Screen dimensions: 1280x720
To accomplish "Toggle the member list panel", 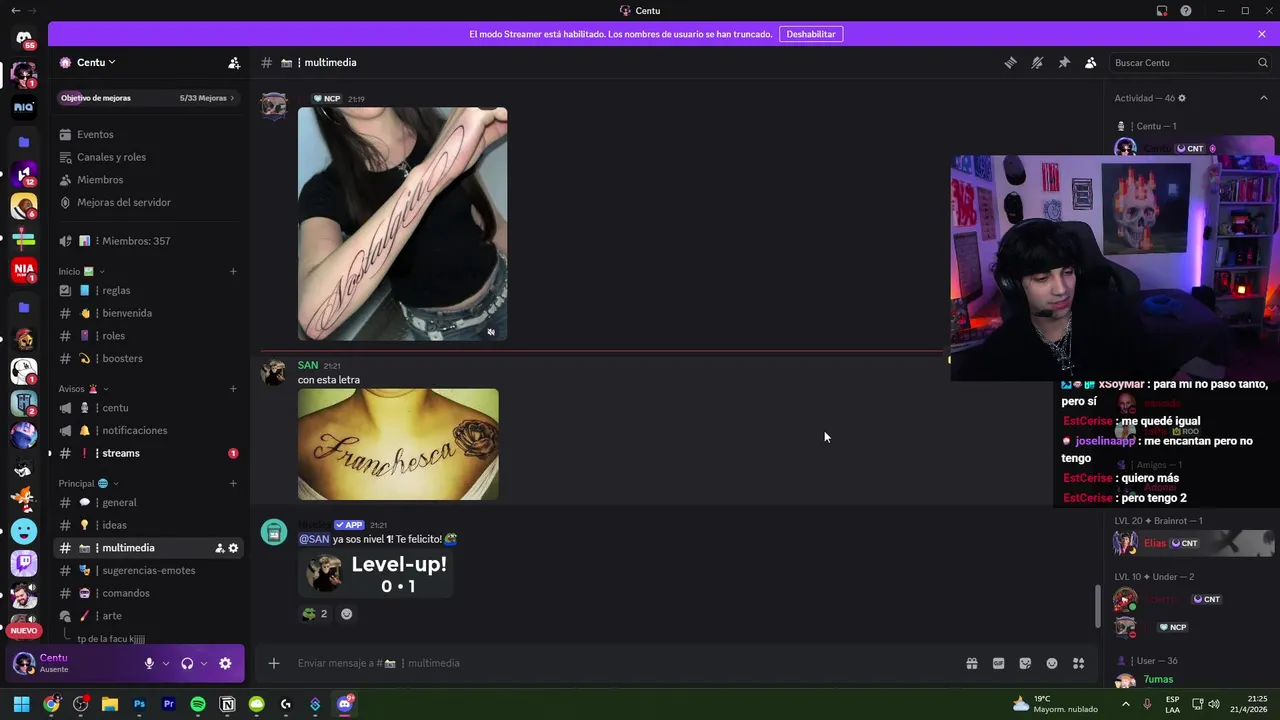I will point(1091,62).
